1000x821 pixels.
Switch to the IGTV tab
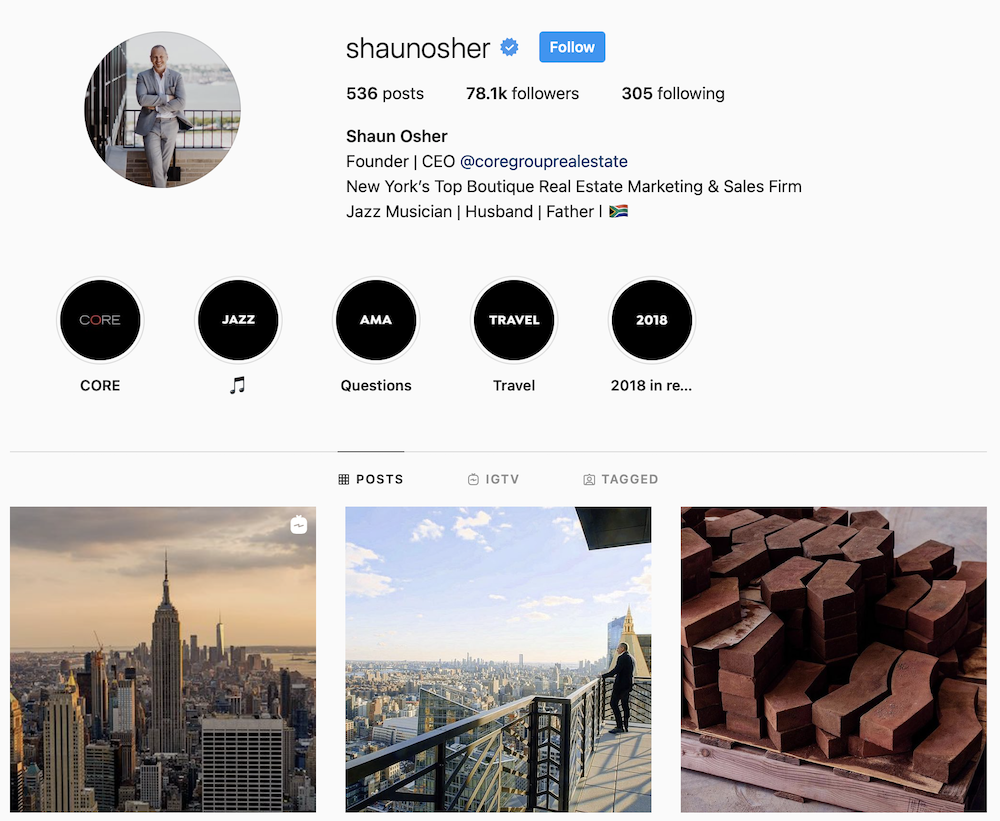click(494, 479)
